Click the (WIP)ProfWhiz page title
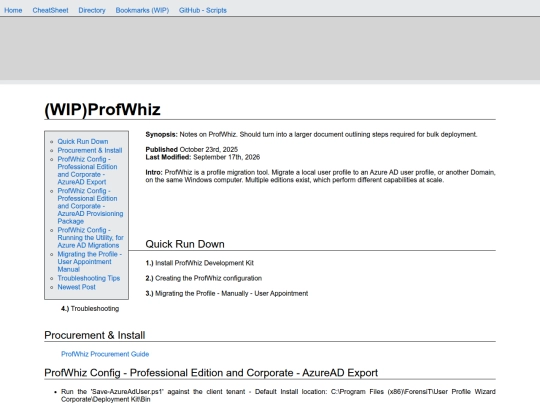The height and width of the screenshot is (405, 540). (x=102, y=110)
